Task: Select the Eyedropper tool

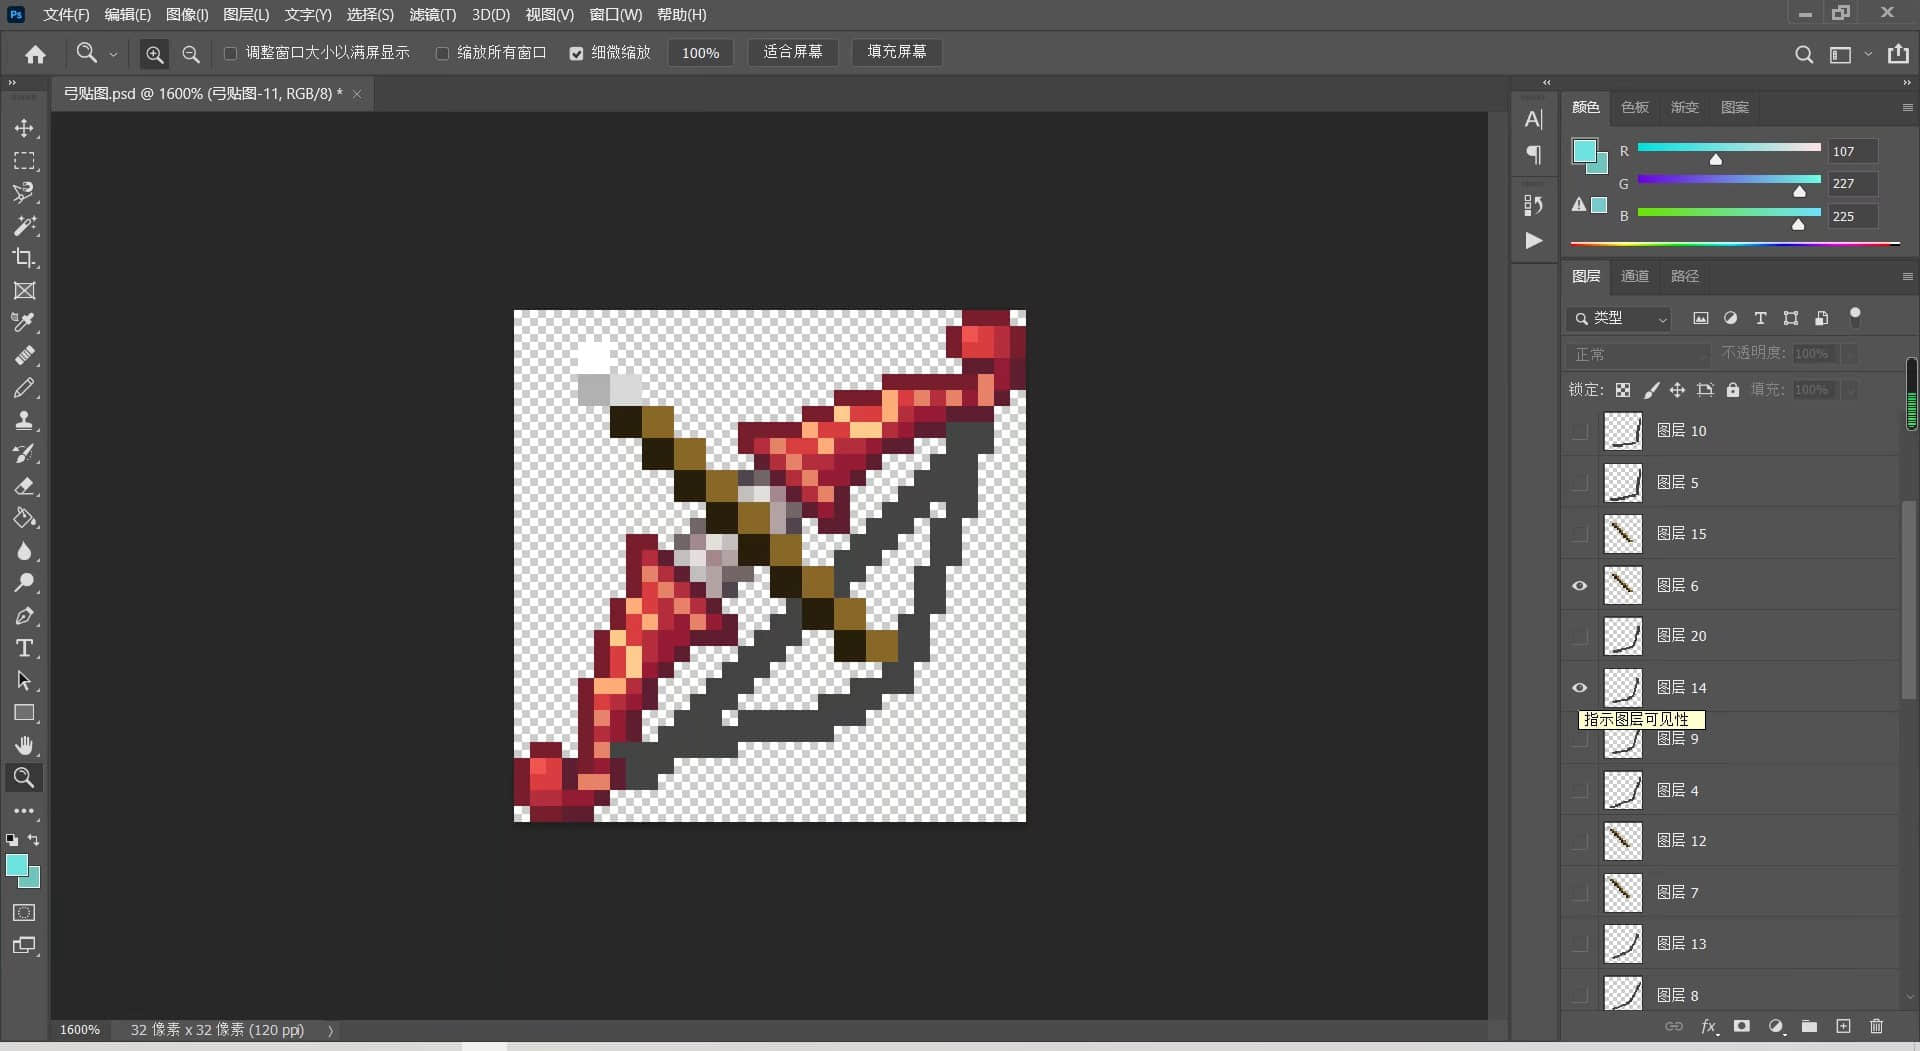Action: point(24,322)
